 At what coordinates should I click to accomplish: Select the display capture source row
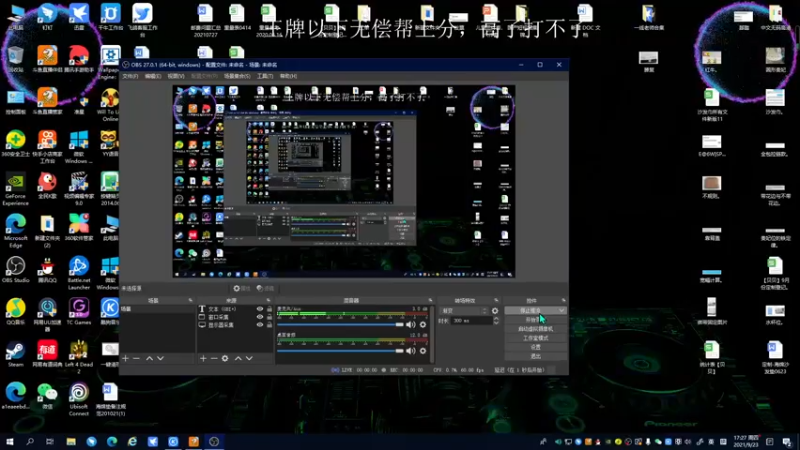[x=235, y=324]
